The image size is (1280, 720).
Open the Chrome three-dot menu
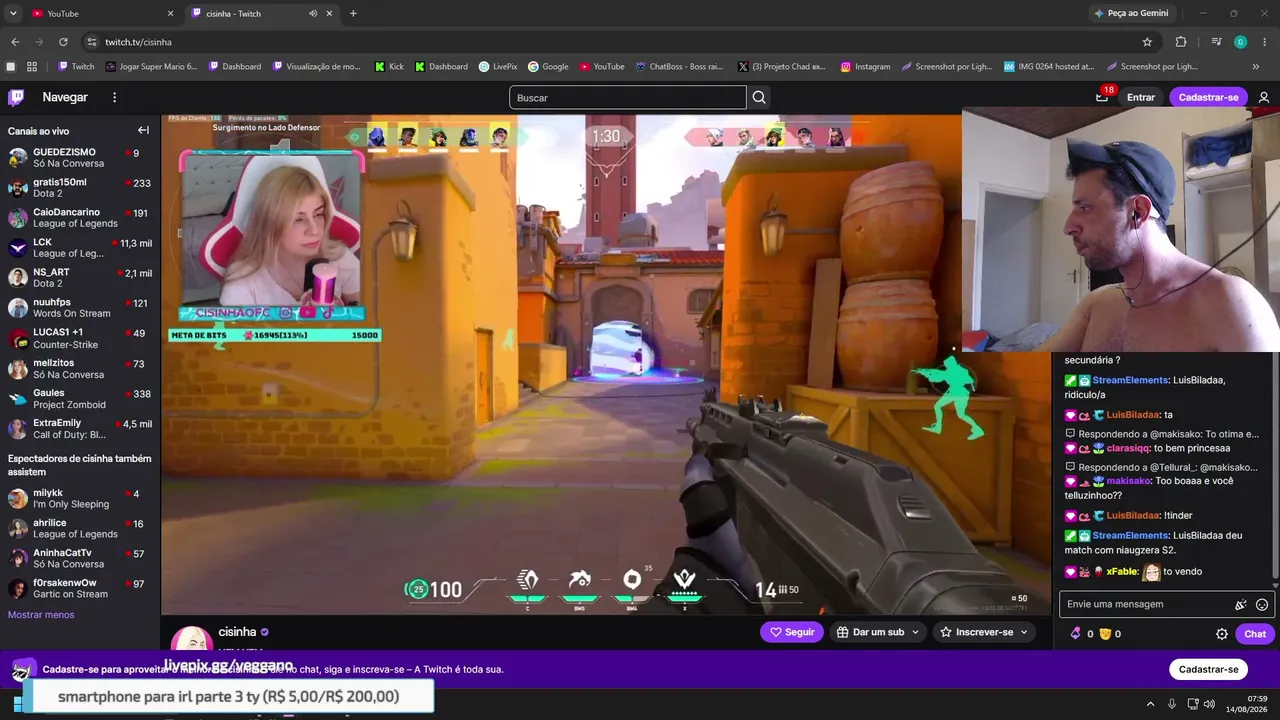(x=1265, y=42)
